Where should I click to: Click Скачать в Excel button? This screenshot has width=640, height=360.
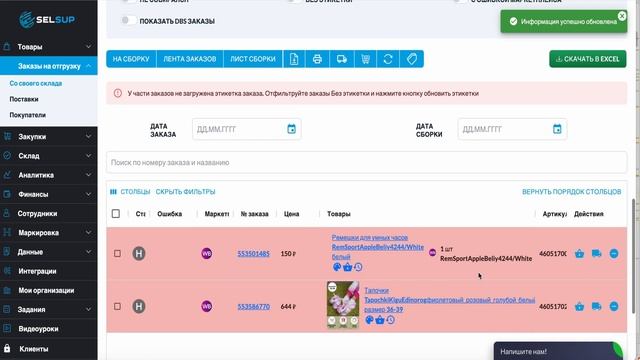[x=588, y=59]
